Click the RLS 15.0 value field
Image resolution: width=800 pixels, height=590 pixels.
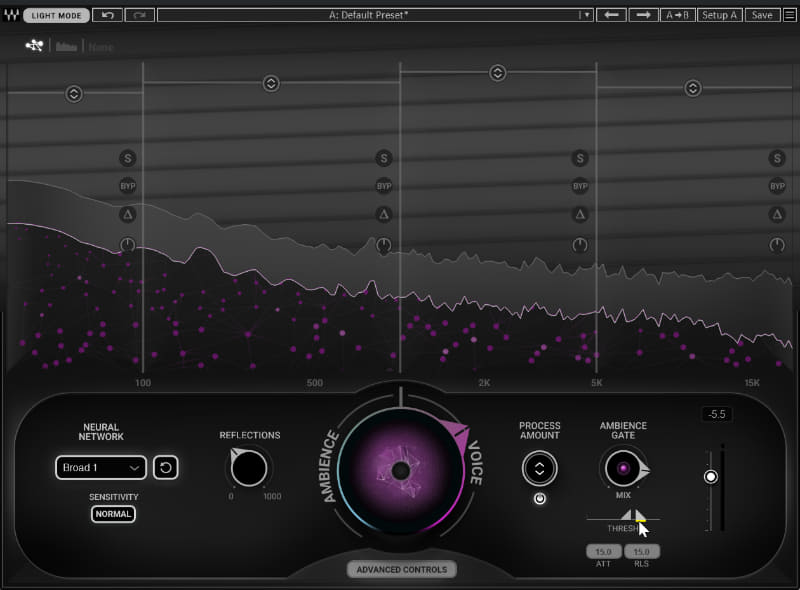click(641, 552)
